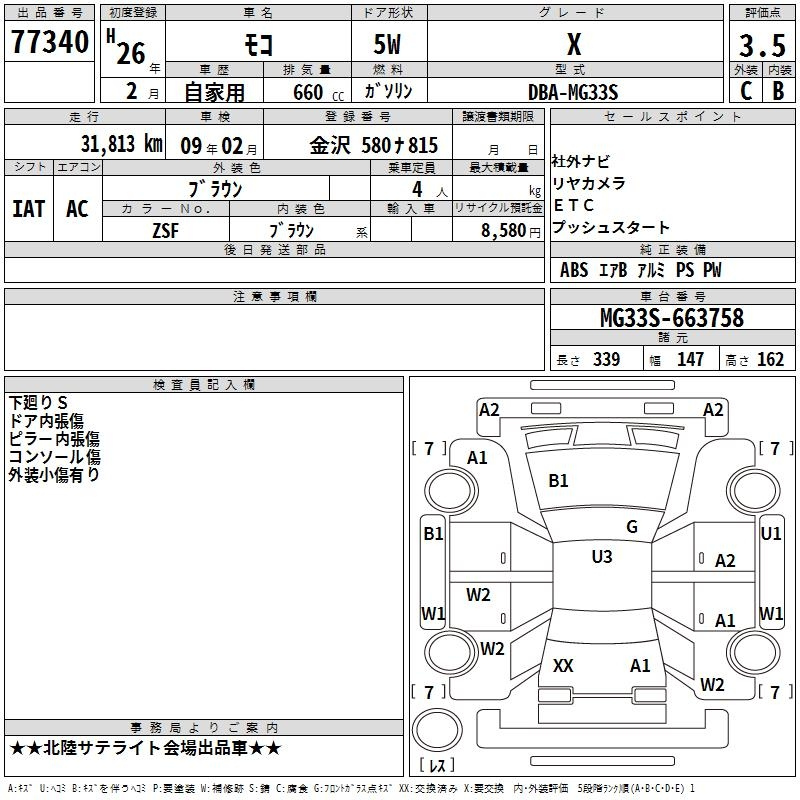This screenshot has height=800, width=800.
Task: Select chassis number MG33S-663758
Action: [672, 317]
